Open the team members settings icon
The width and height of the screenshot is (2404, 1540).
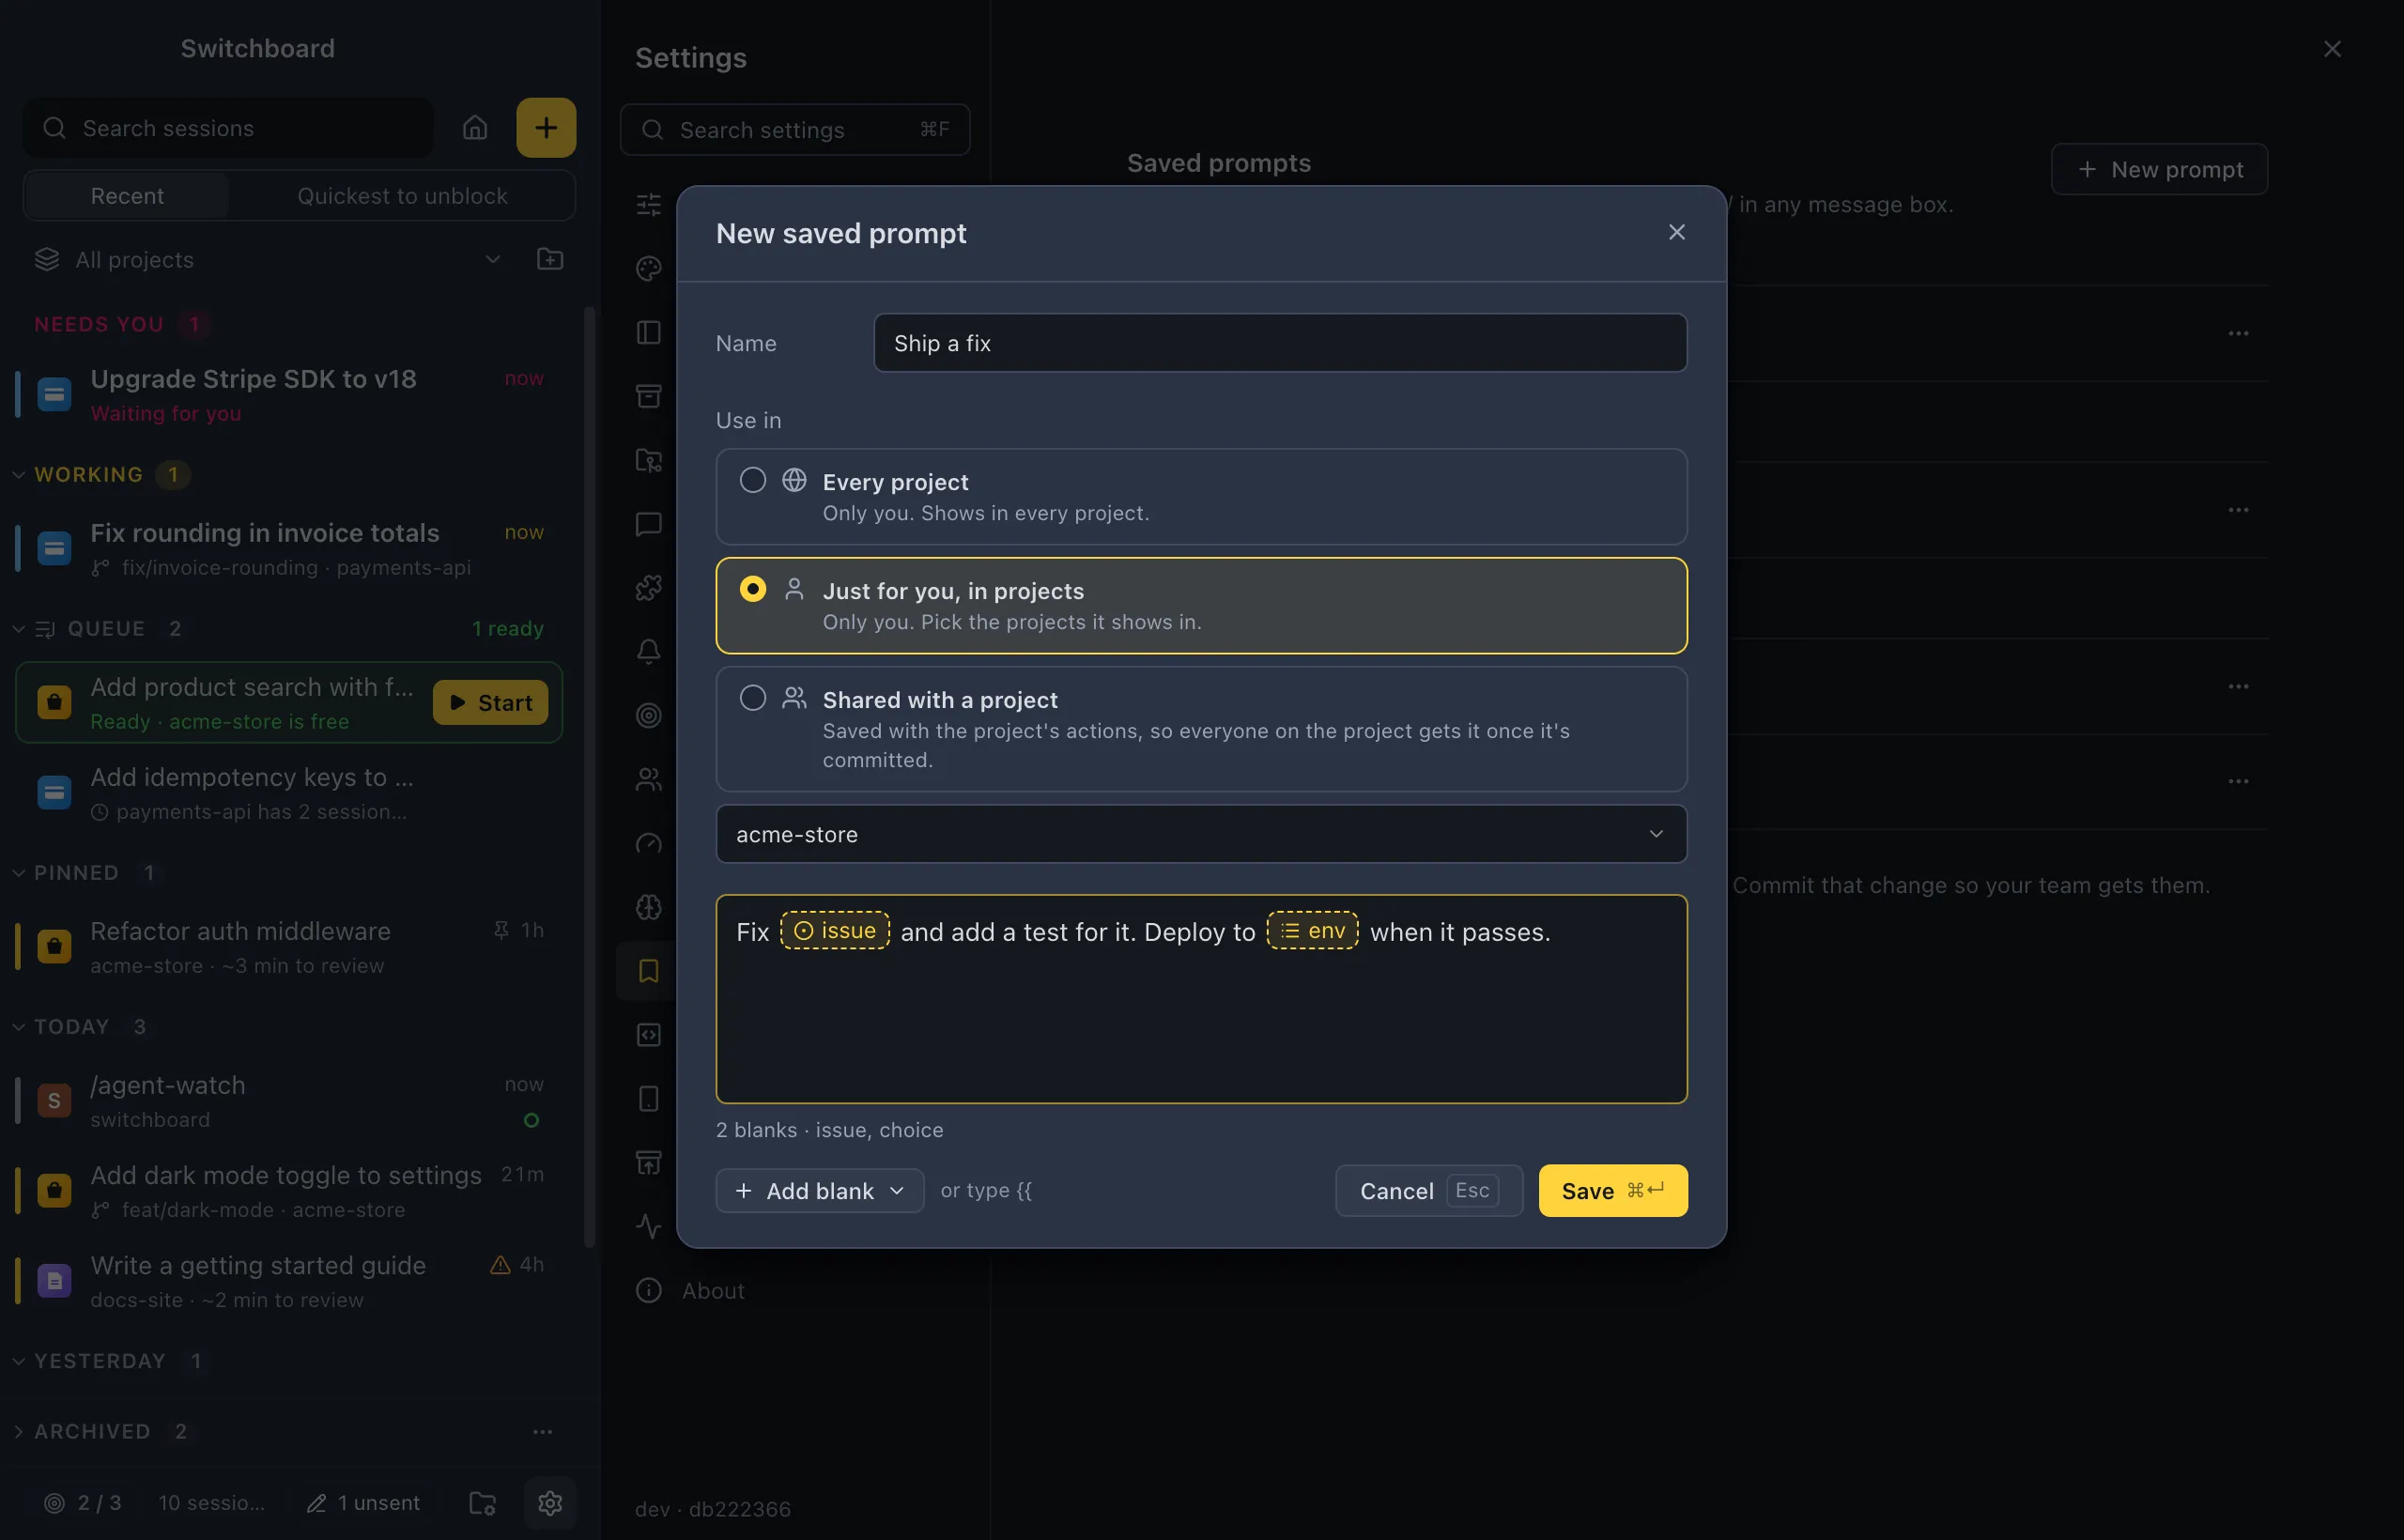click(649, 779)
